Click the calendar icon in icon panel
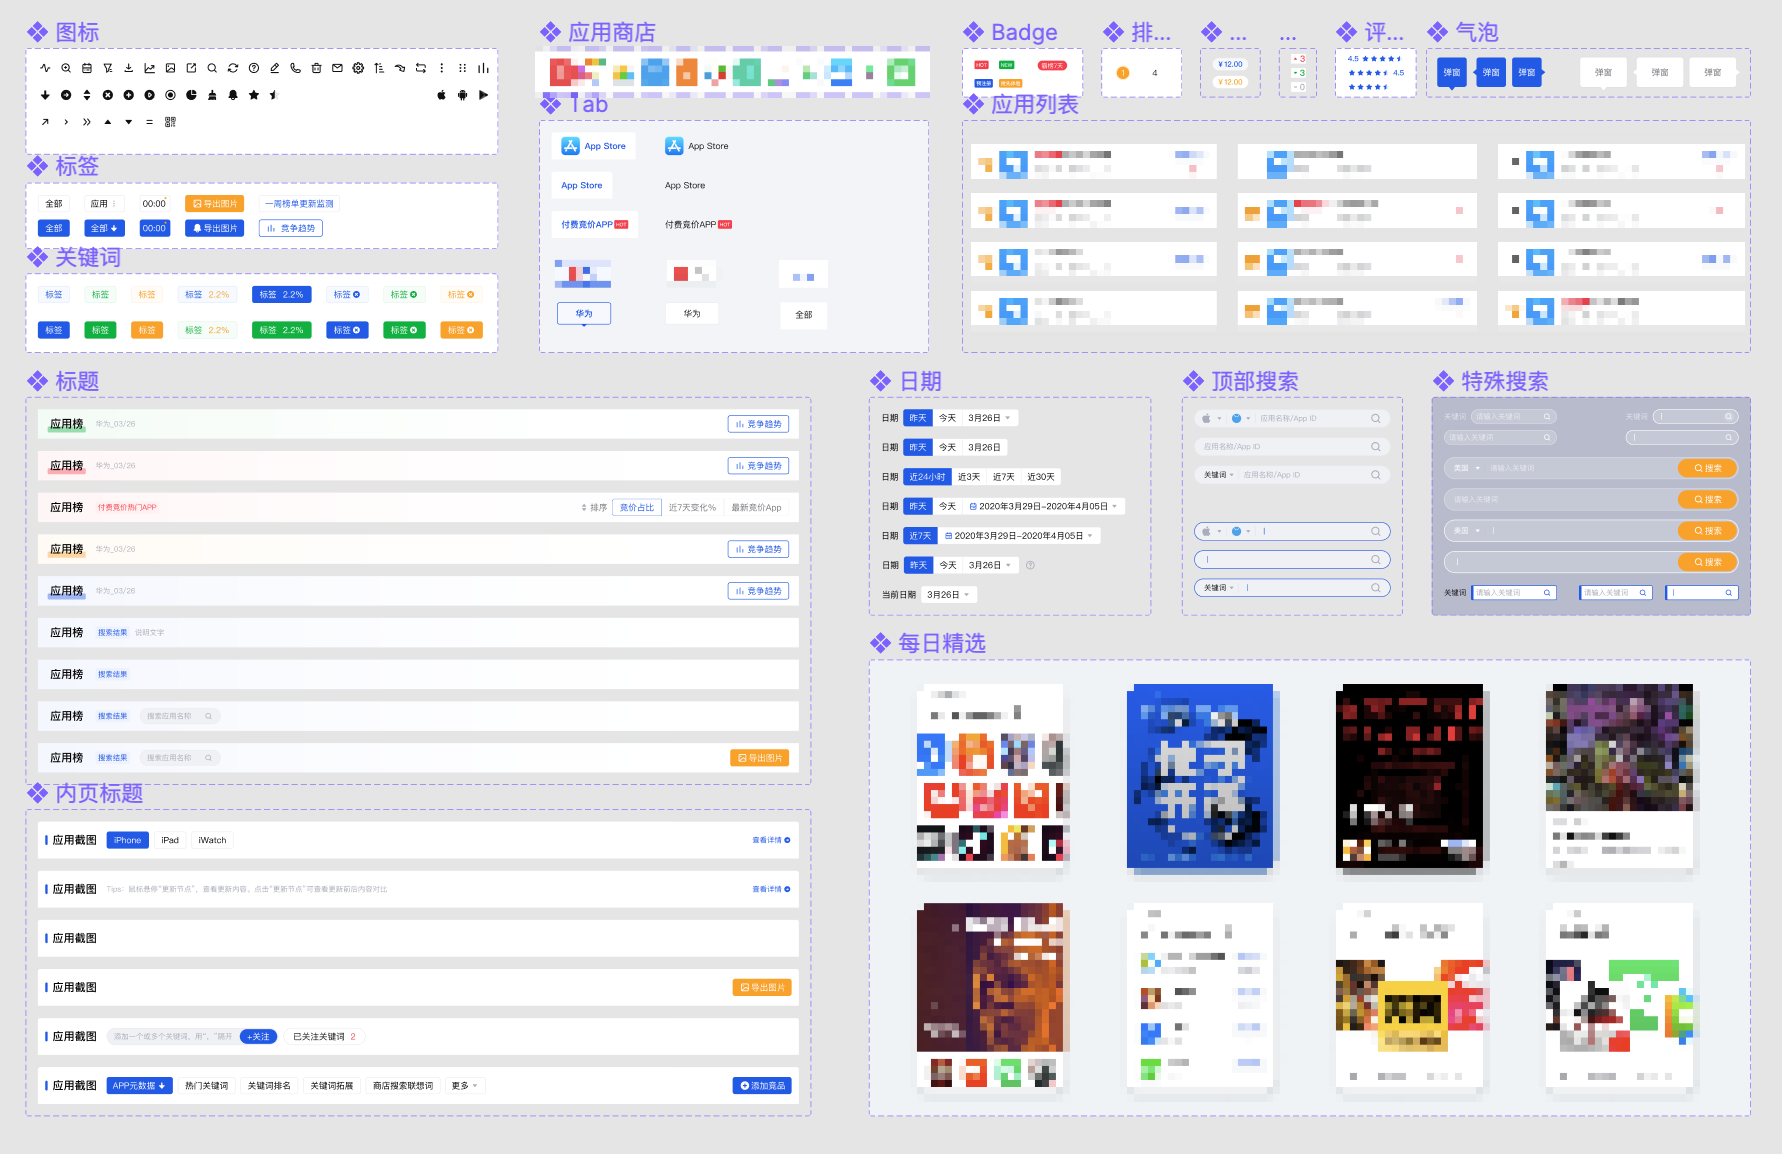This screenshot has height=1154, width=1782. coord(87,68)
